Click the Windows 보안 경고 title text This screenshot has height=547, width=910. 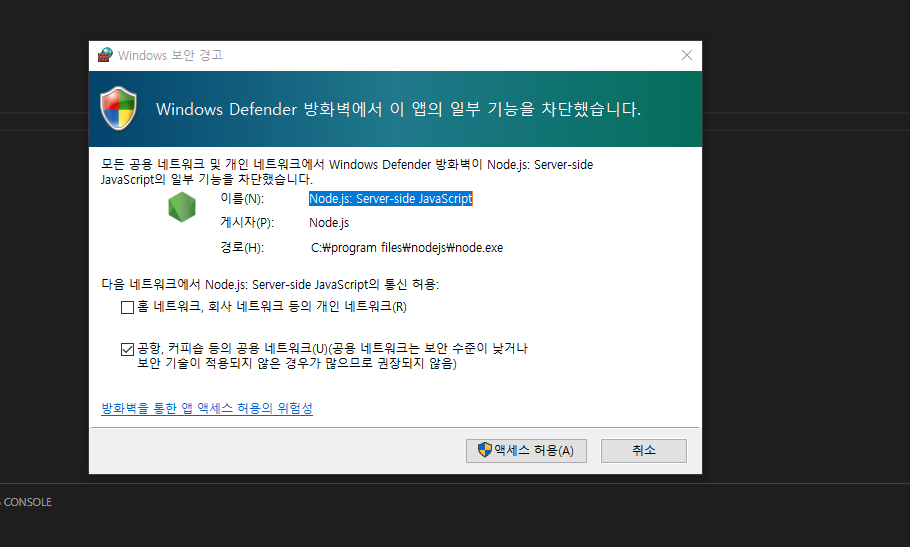(170, 55)
